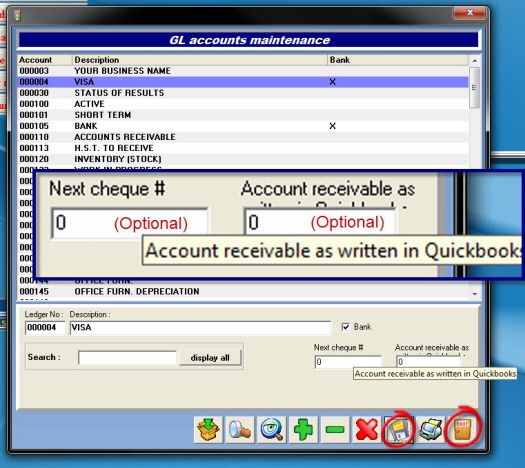Click the Bank column header

pos(398,60)
